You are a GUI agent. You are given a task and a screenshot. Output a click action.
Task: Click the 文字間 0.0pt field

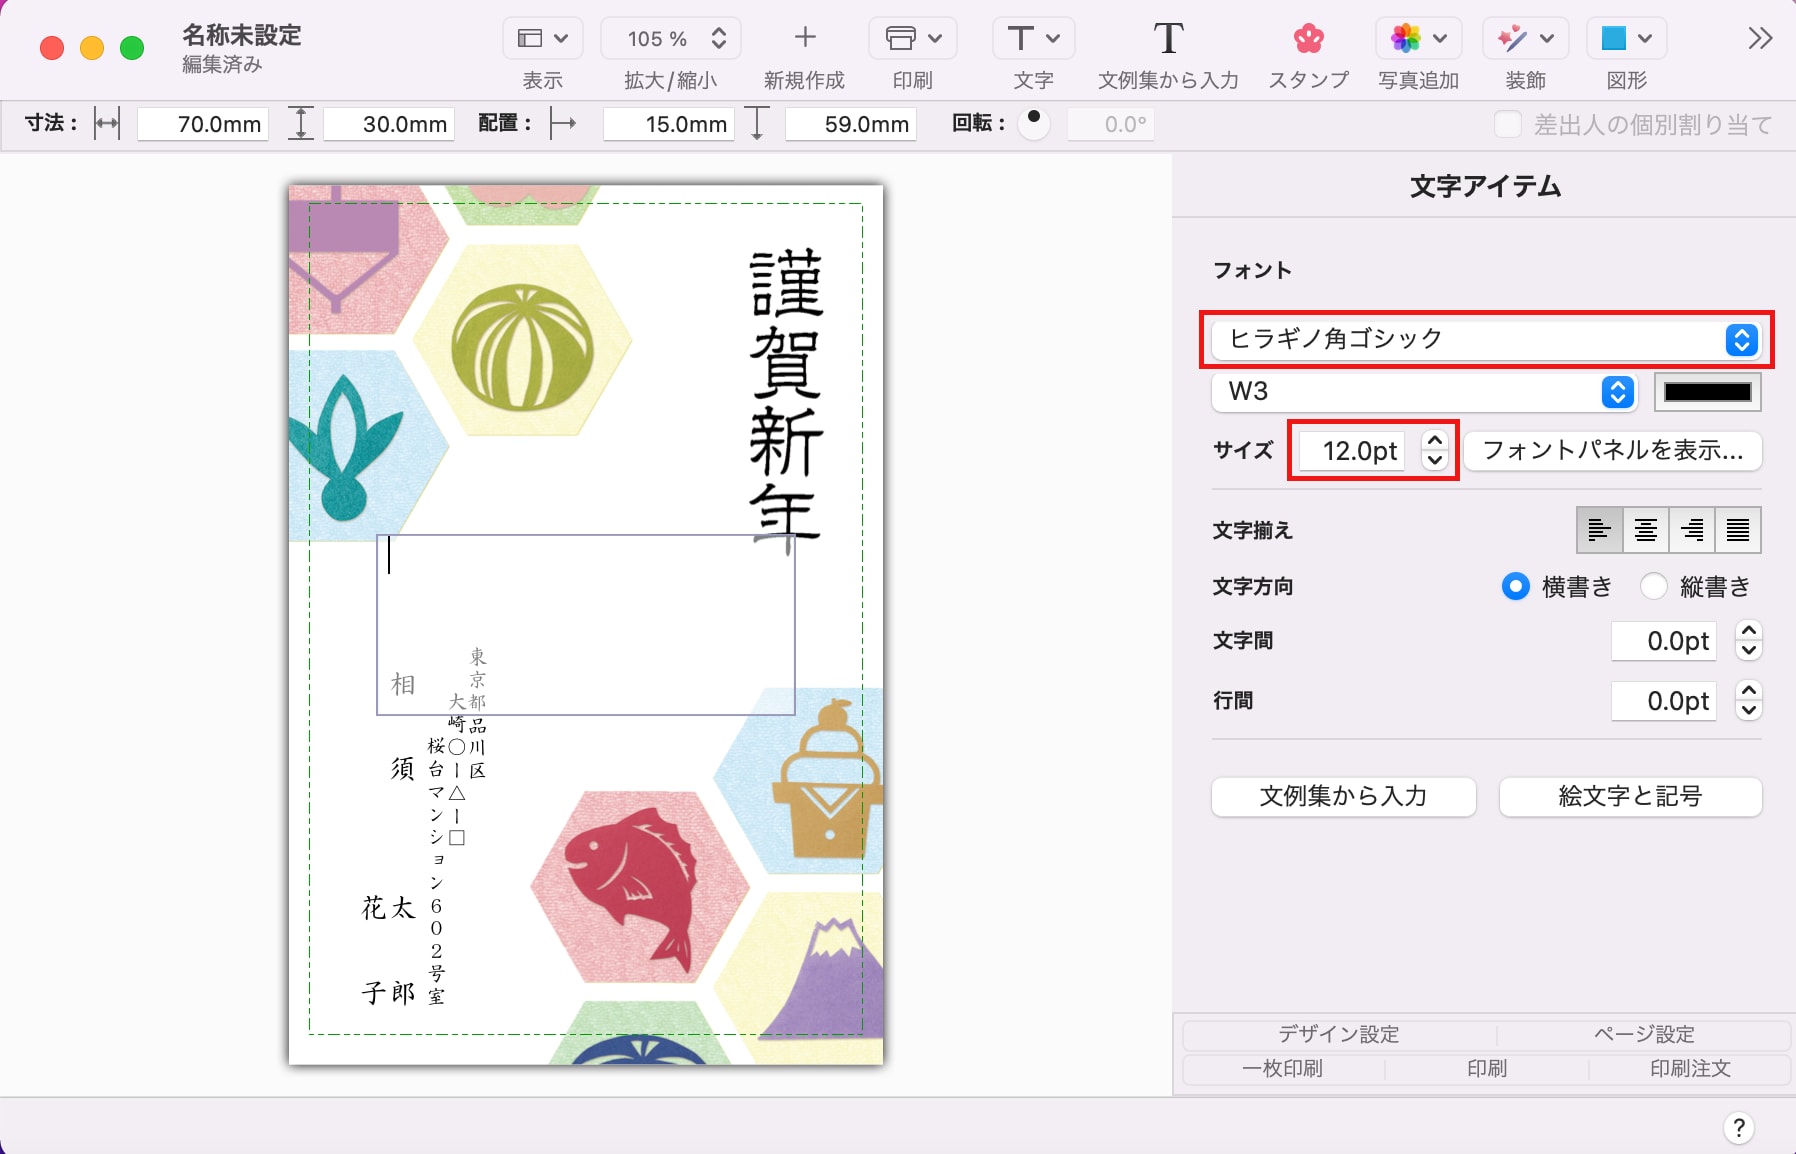(x=1664, y=640)
